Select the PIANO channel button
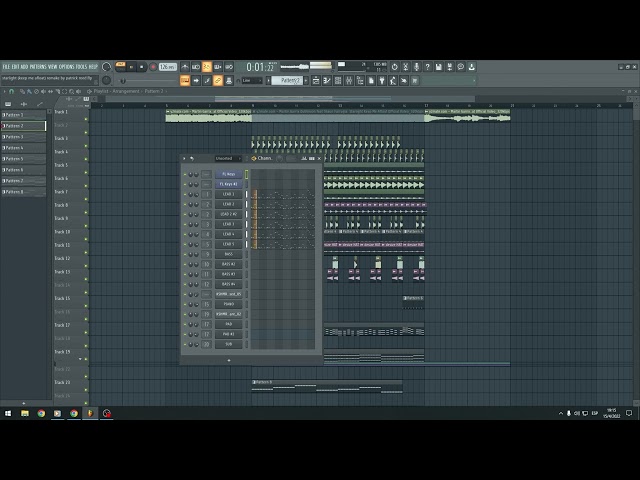The height and width of the screenshot is (480, 640). 229,304
